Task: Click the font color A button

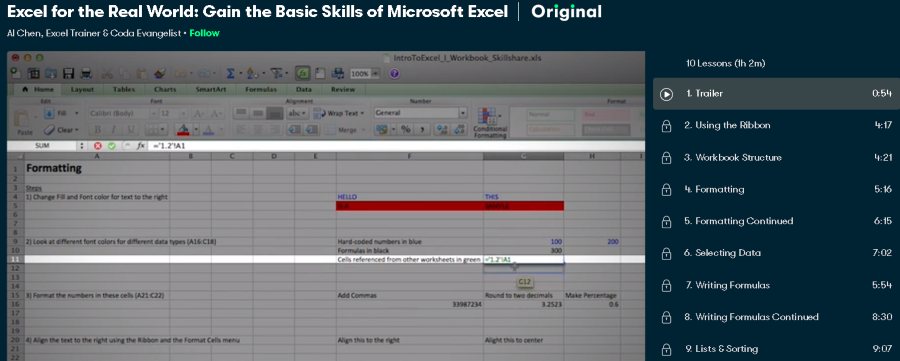Action: coord(207,130)
